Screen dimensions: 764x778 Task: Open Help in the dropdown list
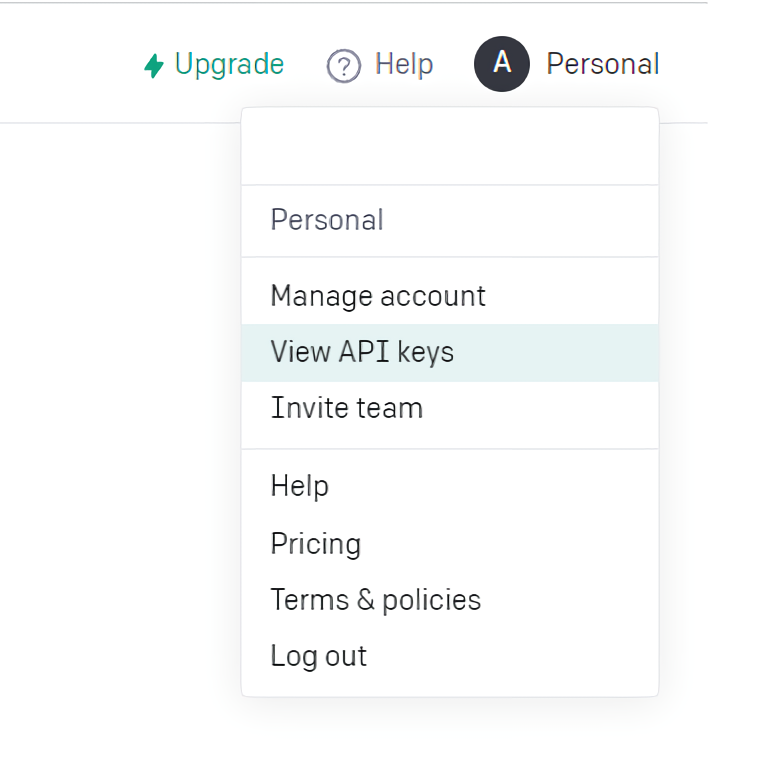[x=299, y=486]
